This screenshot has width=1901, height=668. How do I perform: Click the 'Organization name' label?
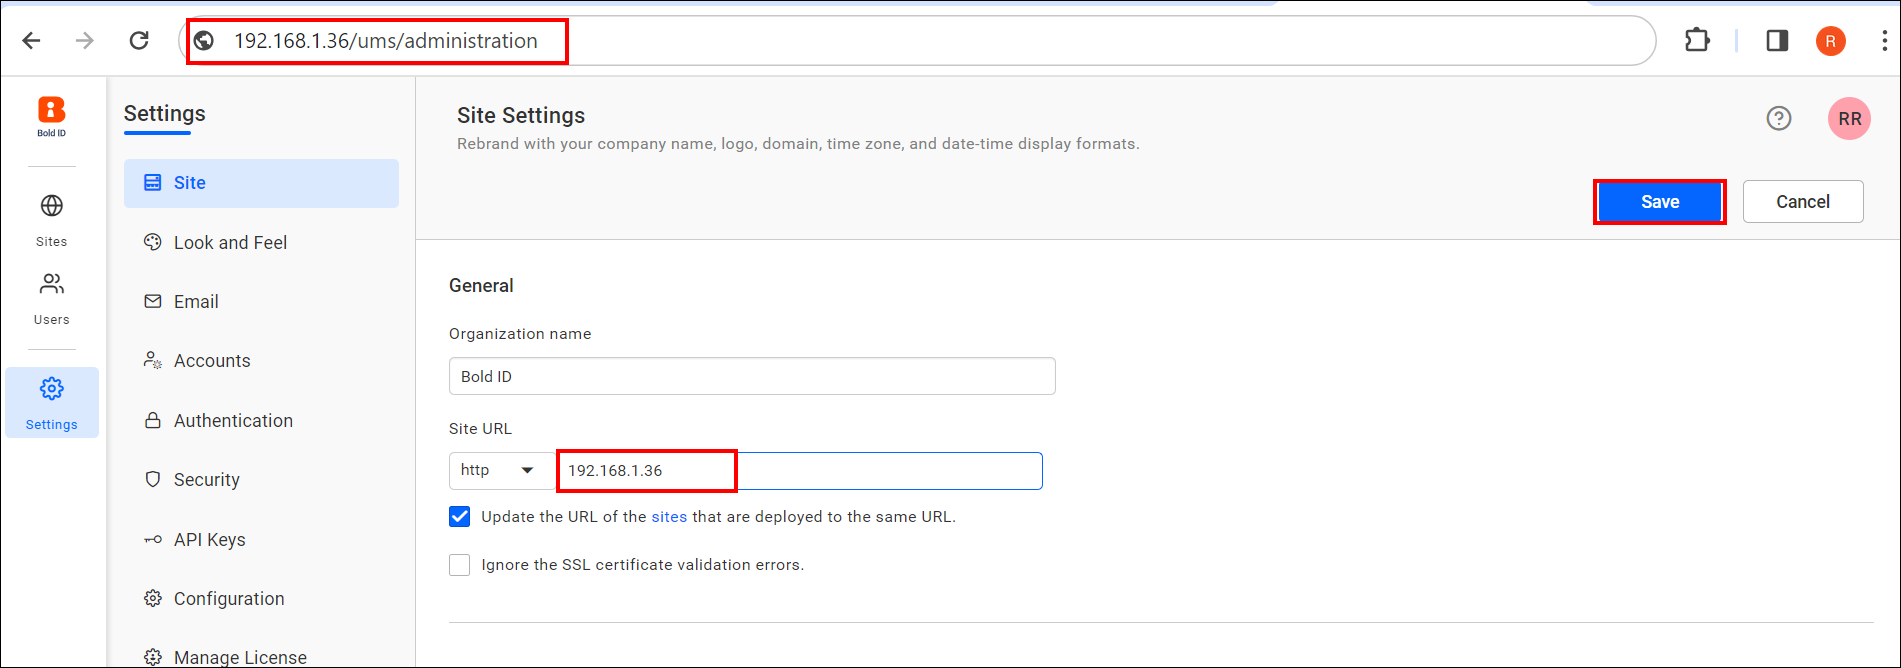pyautogui.click(x=520, y=334)
